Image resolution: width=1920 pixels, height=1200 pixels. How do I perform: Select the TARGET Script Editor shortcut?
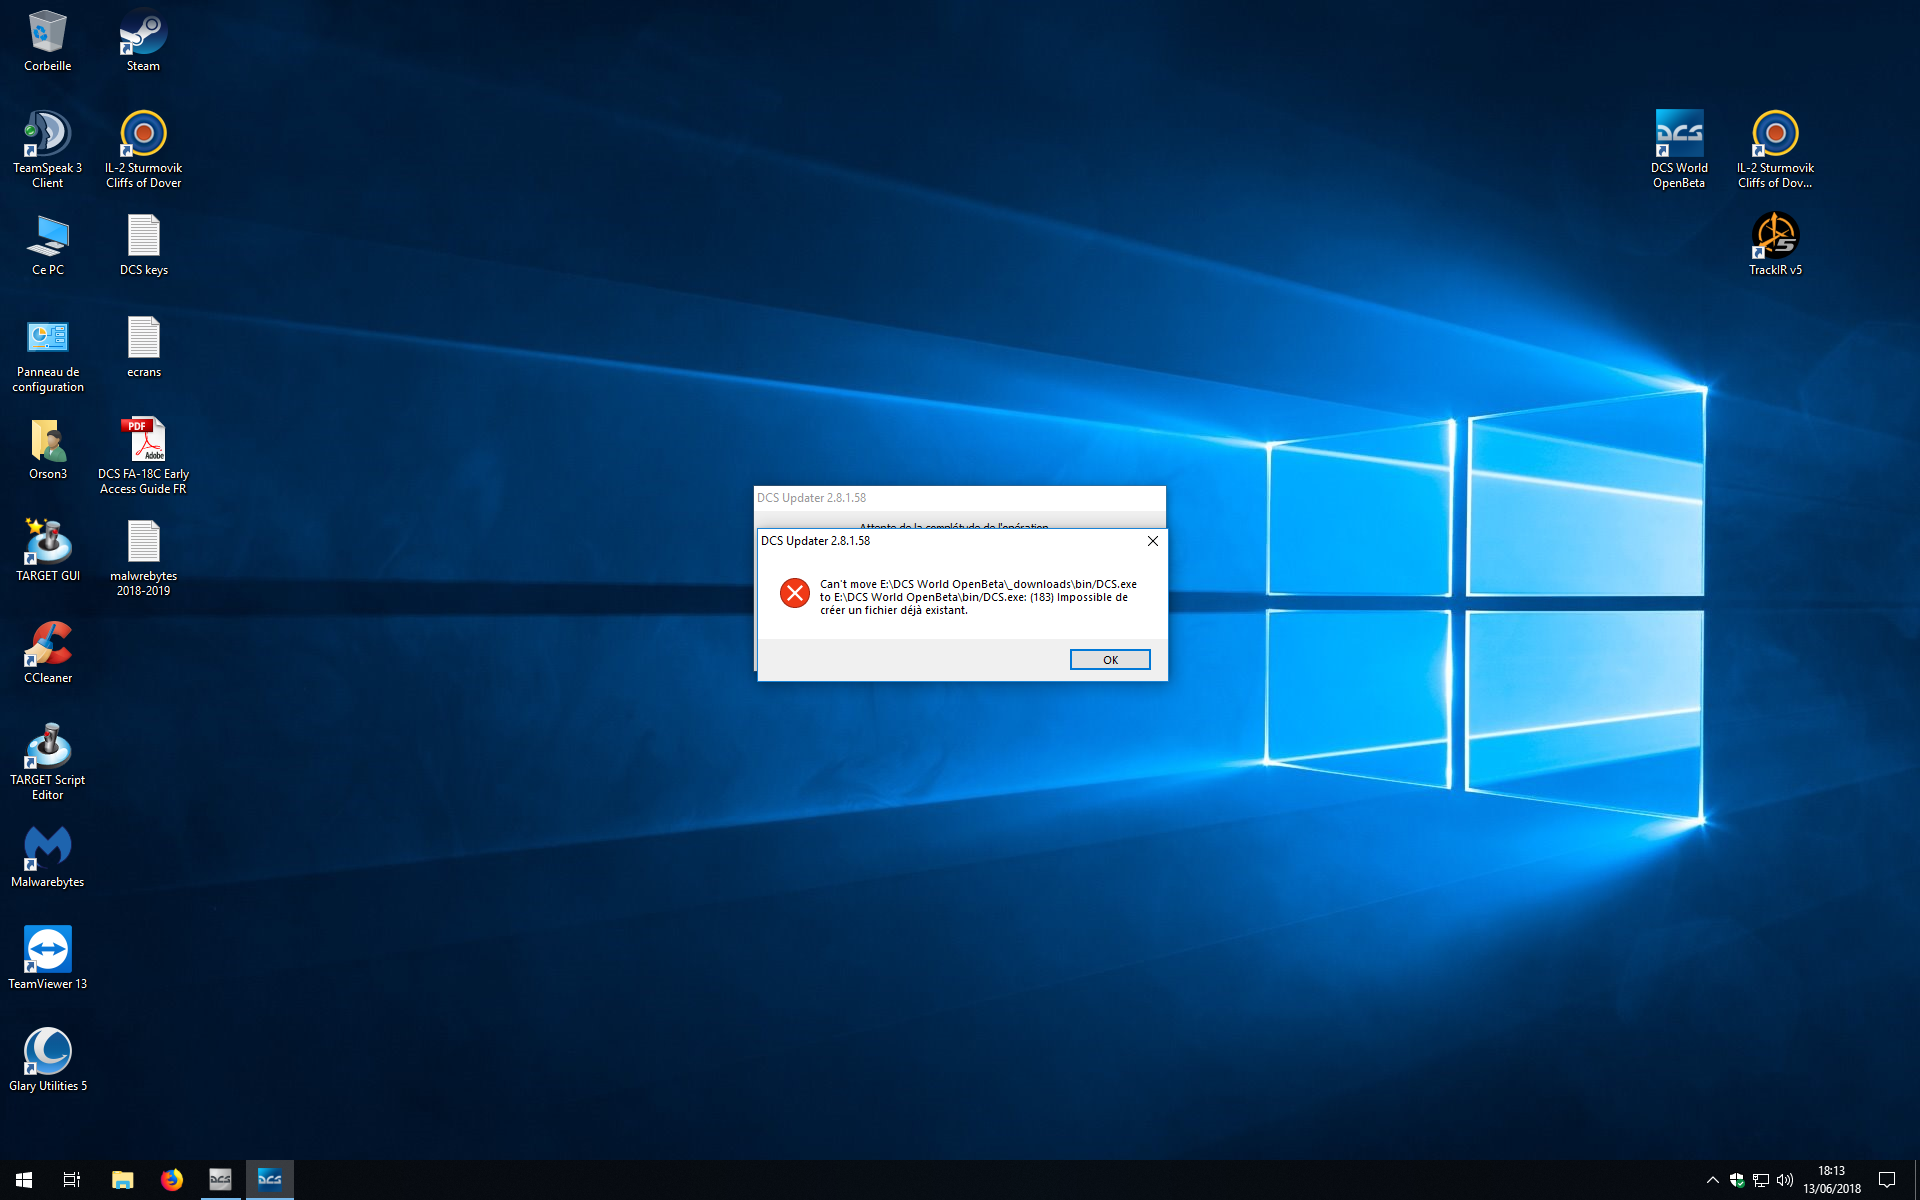tap(48, 763)
